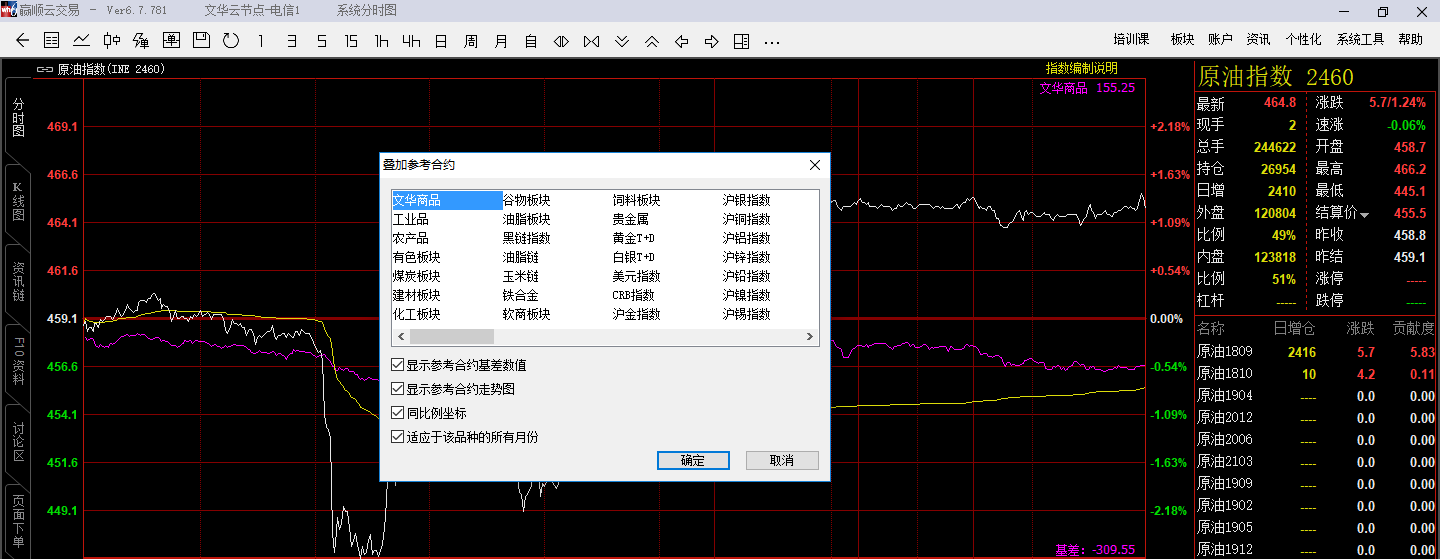Open the quote list icon in toolbar
Image resolution: width=1440 pixels, height=559 pixels.
[x=52, y=41]
